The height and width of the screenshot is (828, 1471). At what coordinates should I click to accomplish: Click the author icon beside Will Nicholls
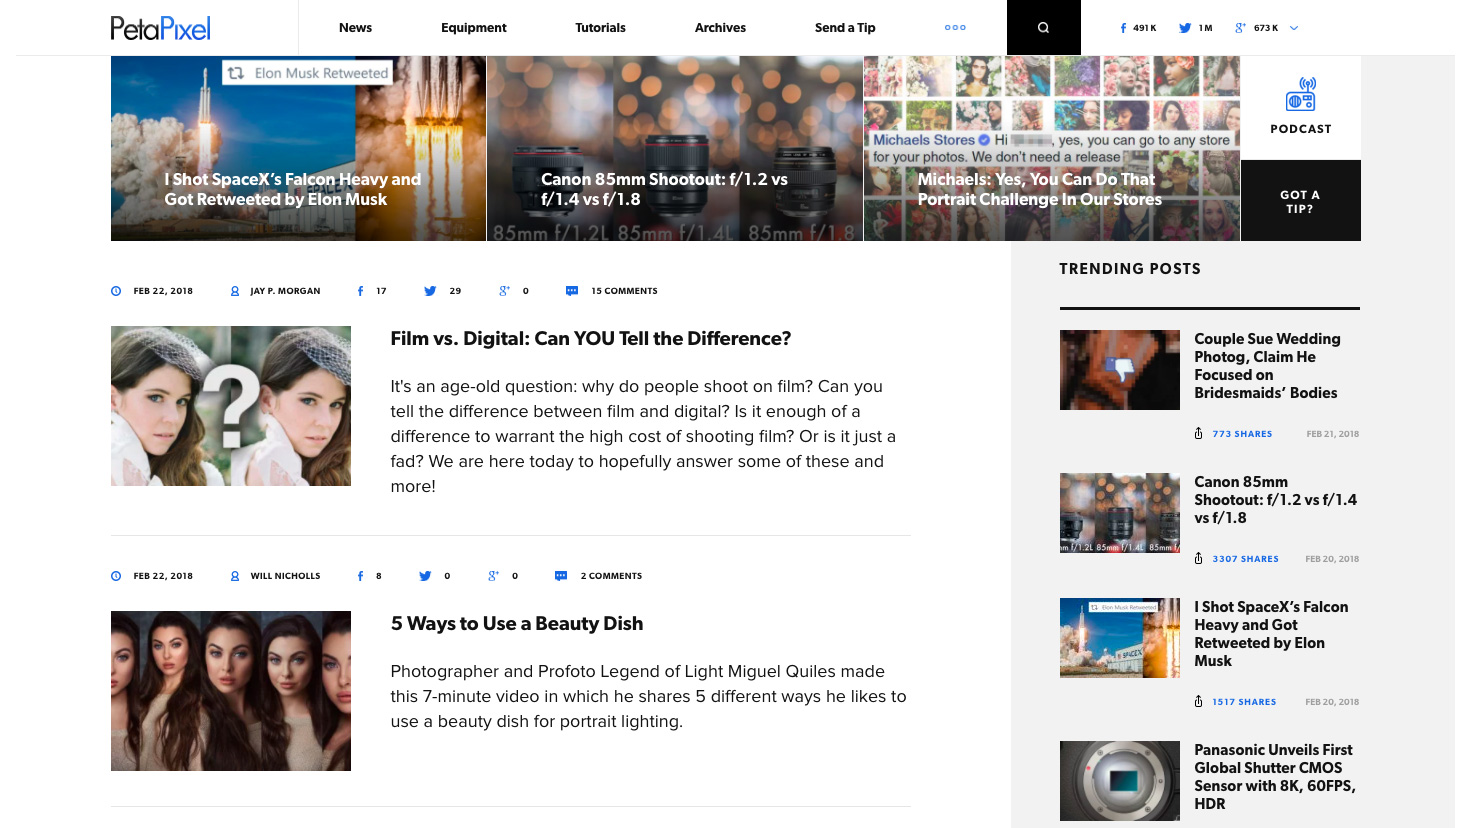click(235, 576)
